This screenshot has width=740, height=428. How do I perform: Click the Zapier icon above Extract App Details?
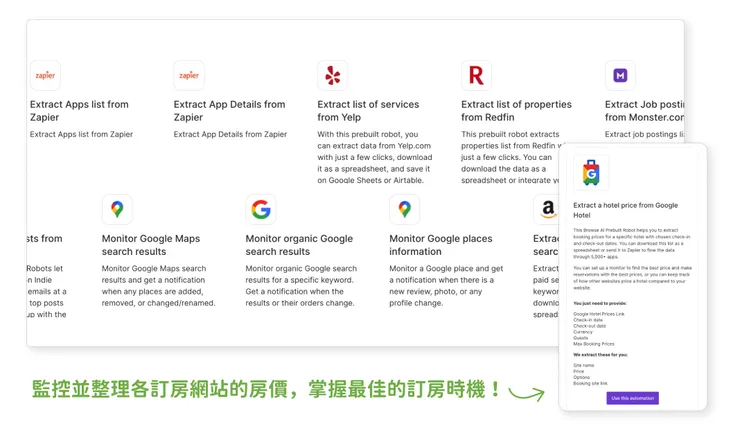189,76
